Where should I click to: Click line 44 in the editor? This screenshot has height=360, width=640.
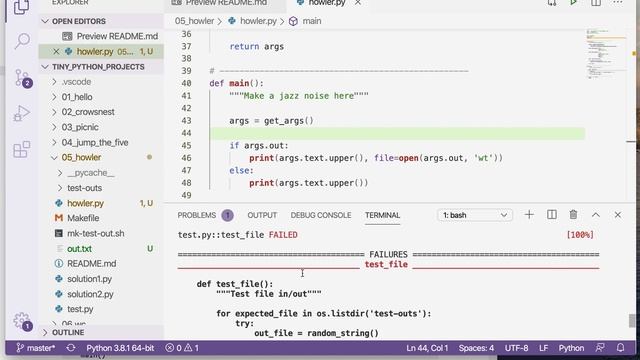(397, 133)
